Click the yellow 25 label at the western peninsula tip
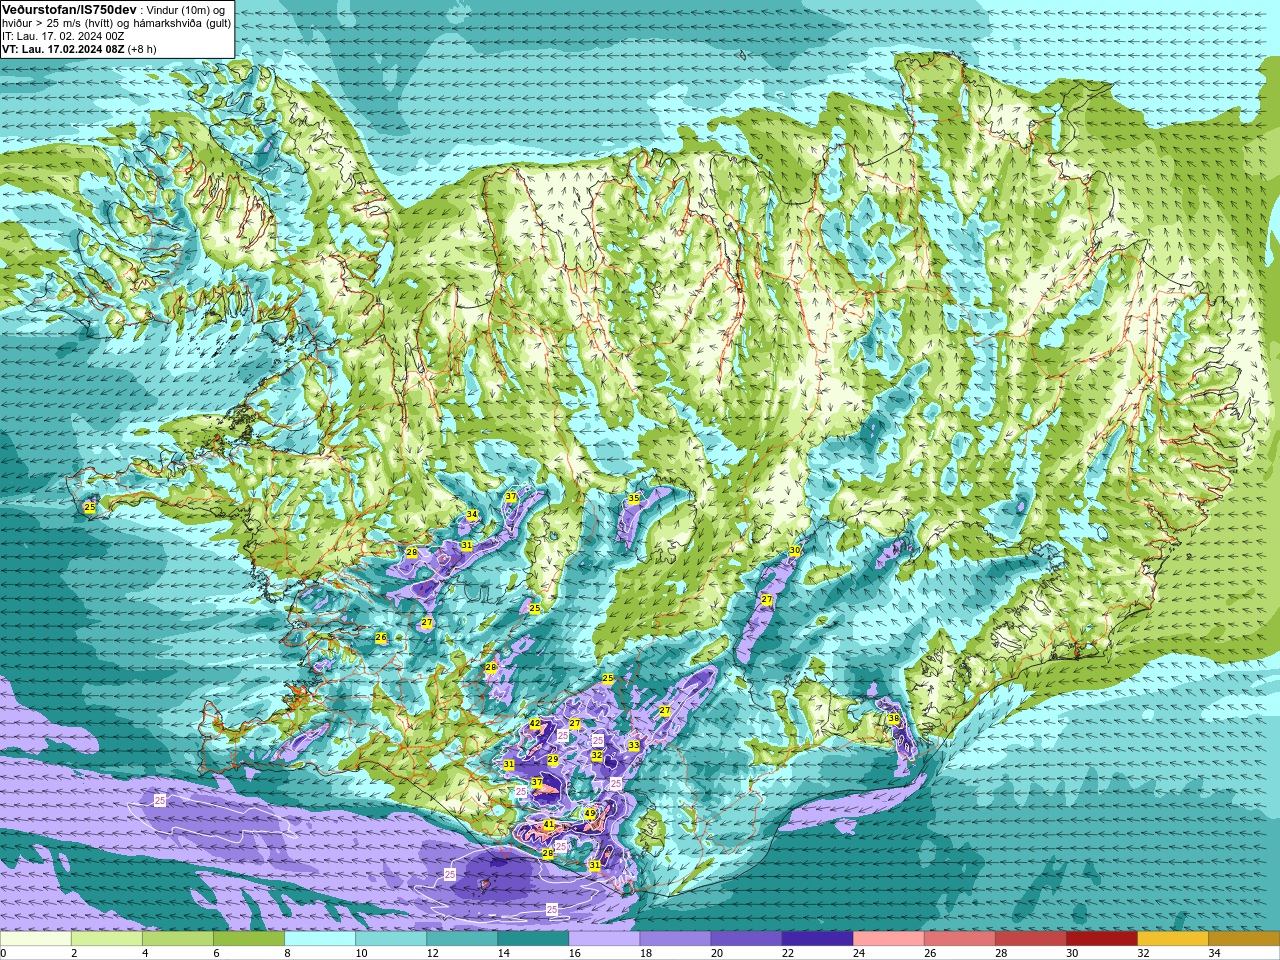1280x960 pixels. [x=90, y=508]
